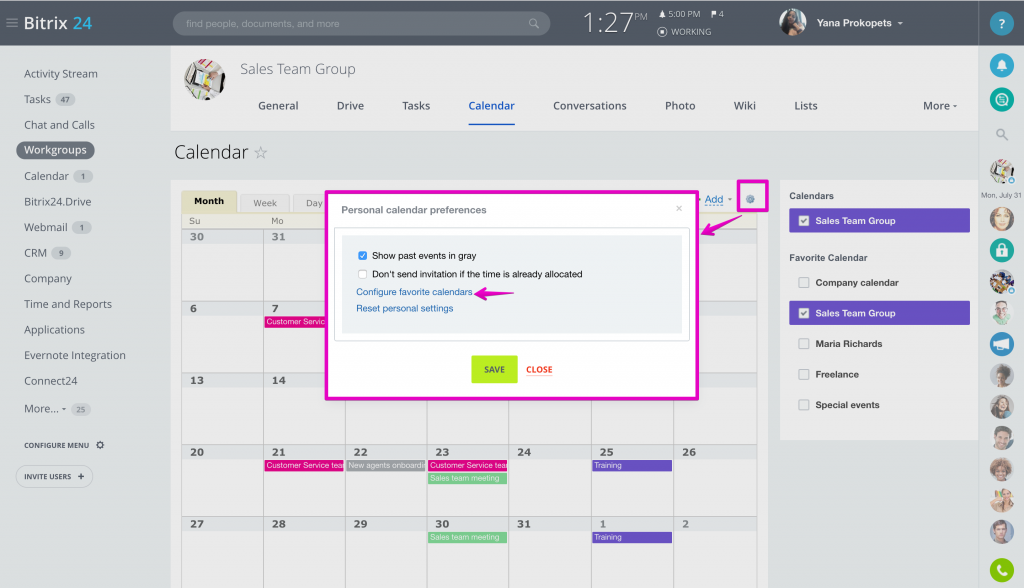The height and width of the screenshot is (588, 1024).
Task: Switch to the Drive tab
Action: click(x=351, y=106)
